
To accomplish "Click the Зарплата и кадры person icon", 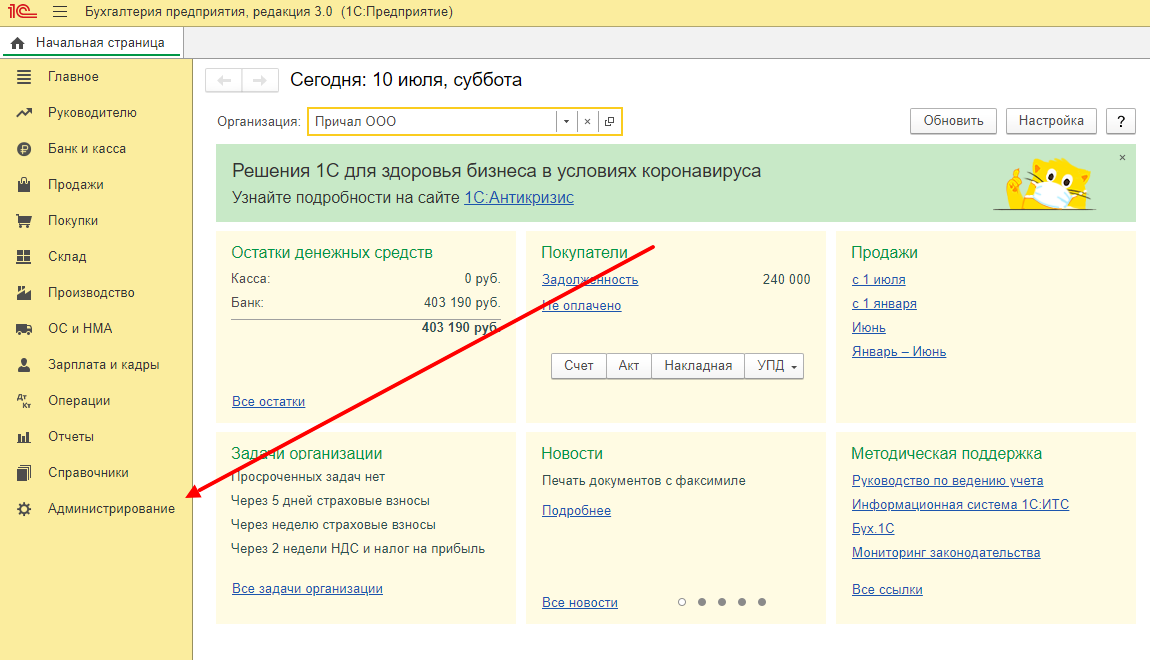I will pos(24,364).
